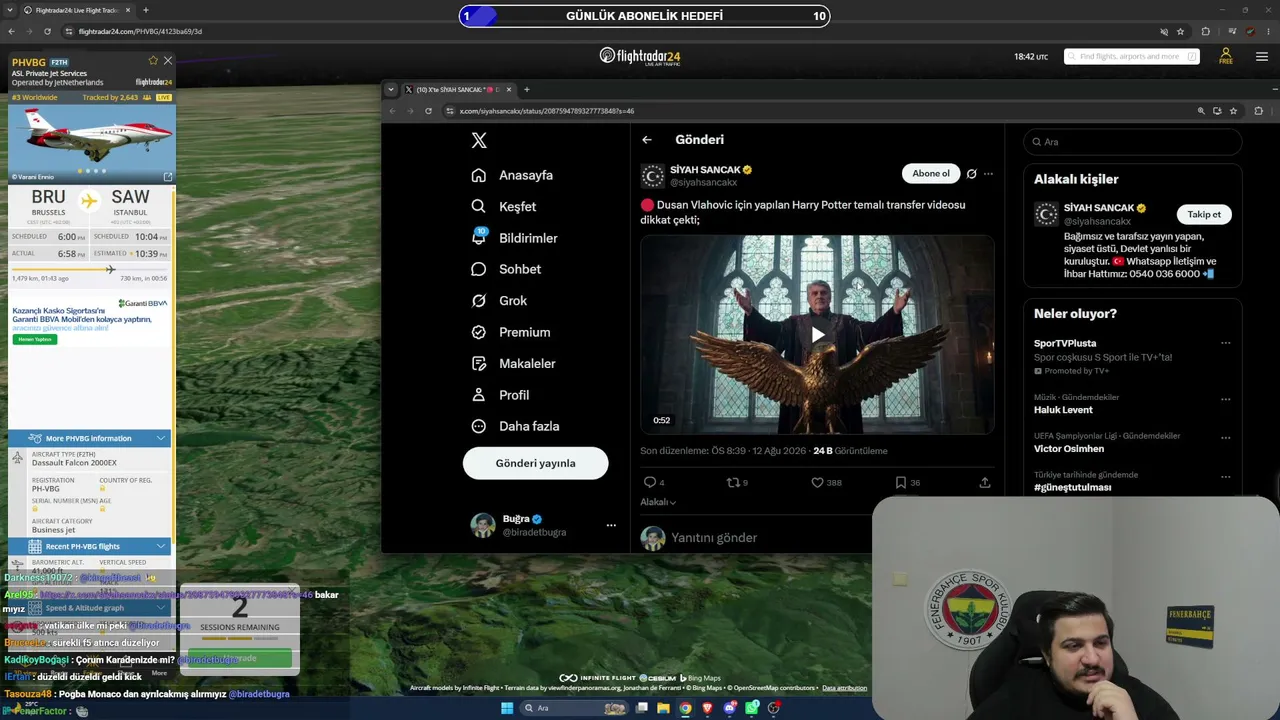The width and height of the screenshot is (1280, 720).
Task: Click the X logo in sidebar
Action: coord(479,141)
